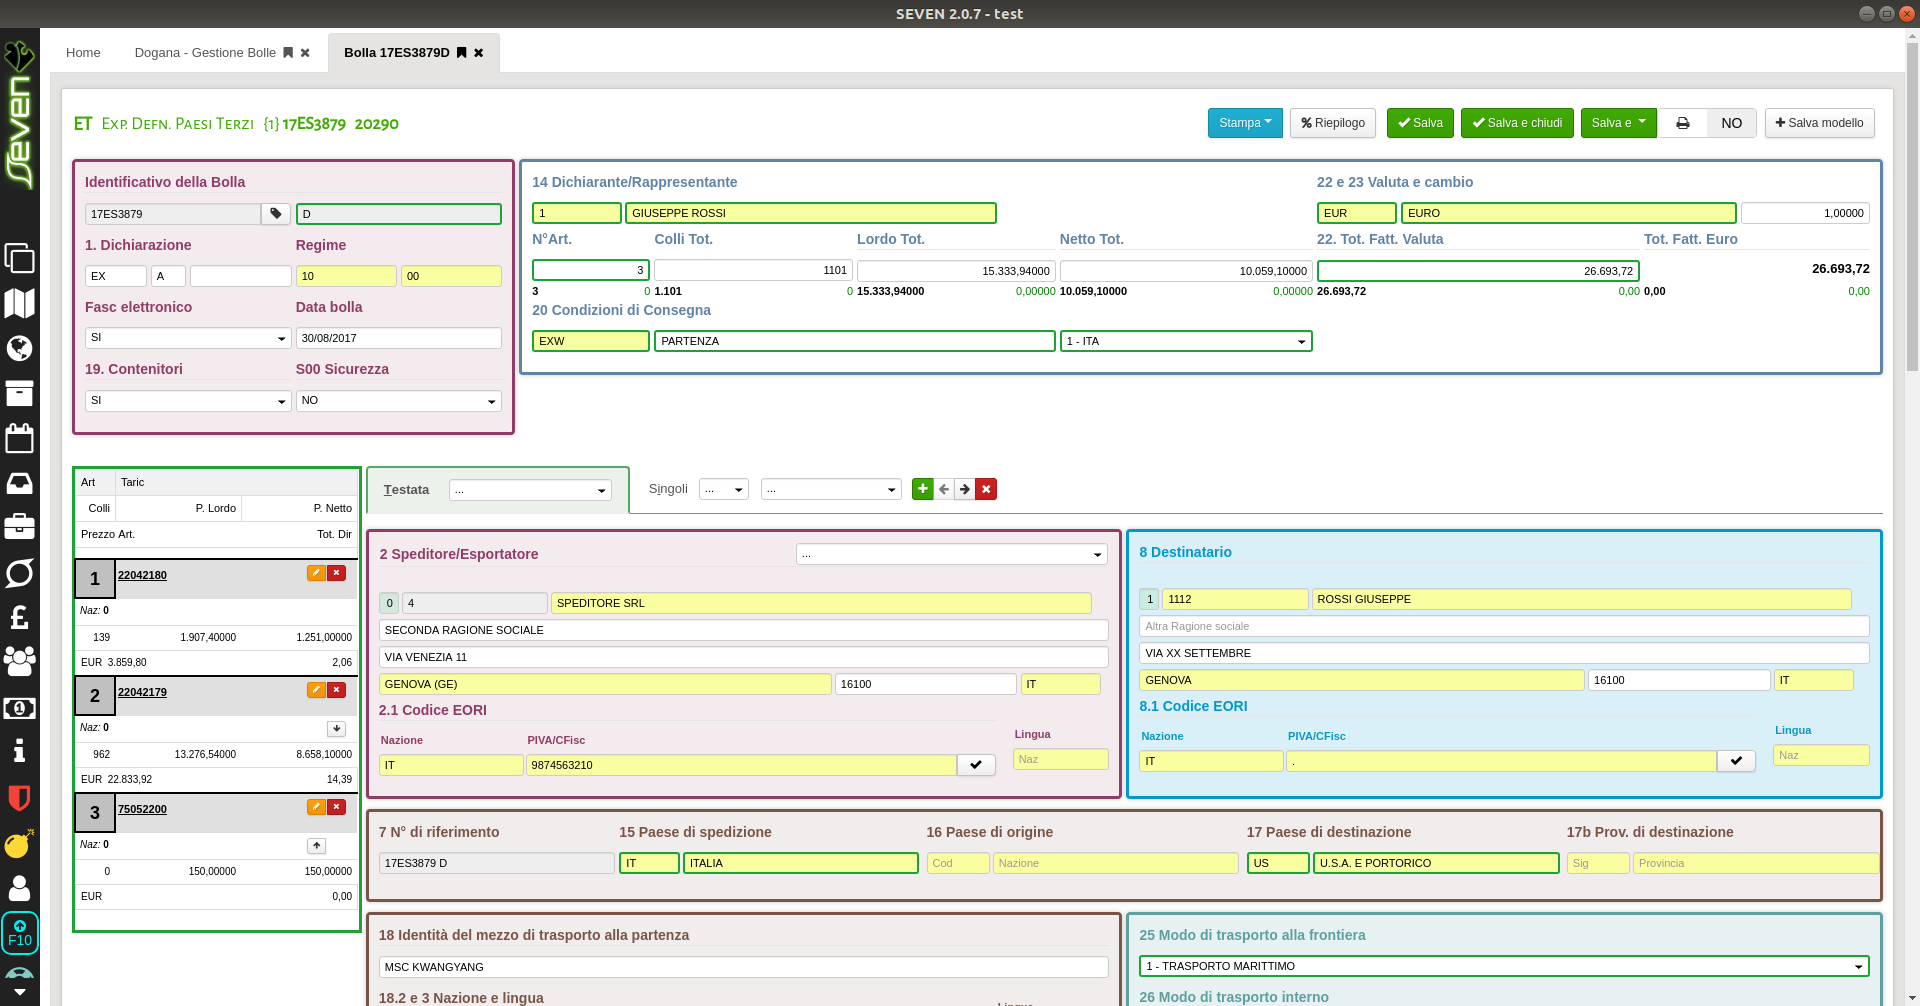
Task: Open article link 22042180
Action: point(142,575)
